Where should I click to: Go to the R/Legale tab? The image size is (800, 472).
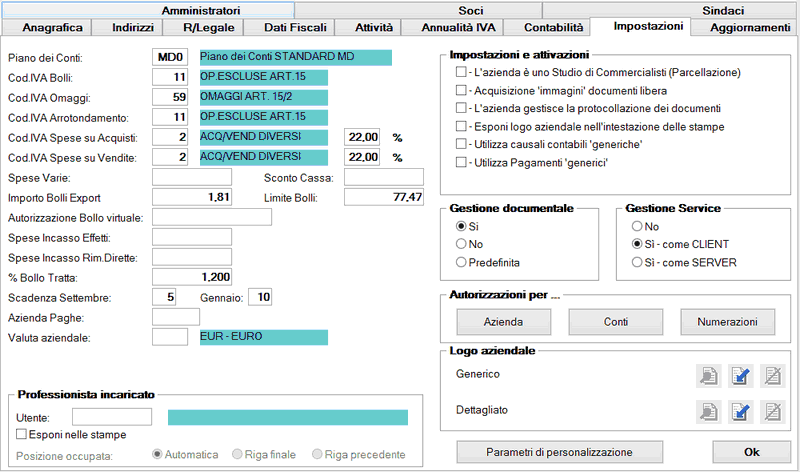pos(203,28)
